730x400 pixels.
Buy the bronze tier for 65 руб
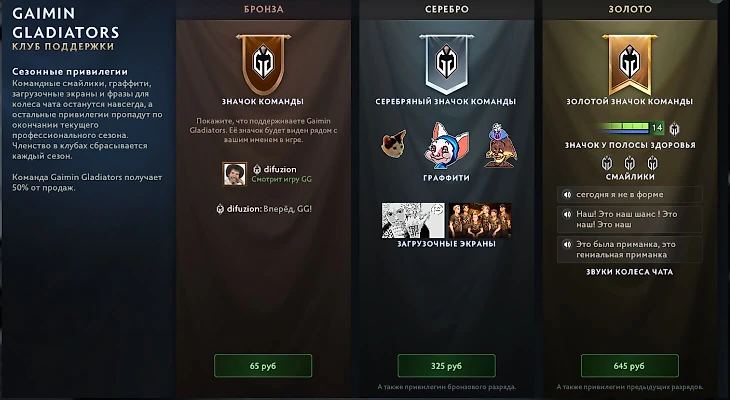(263, 366)
